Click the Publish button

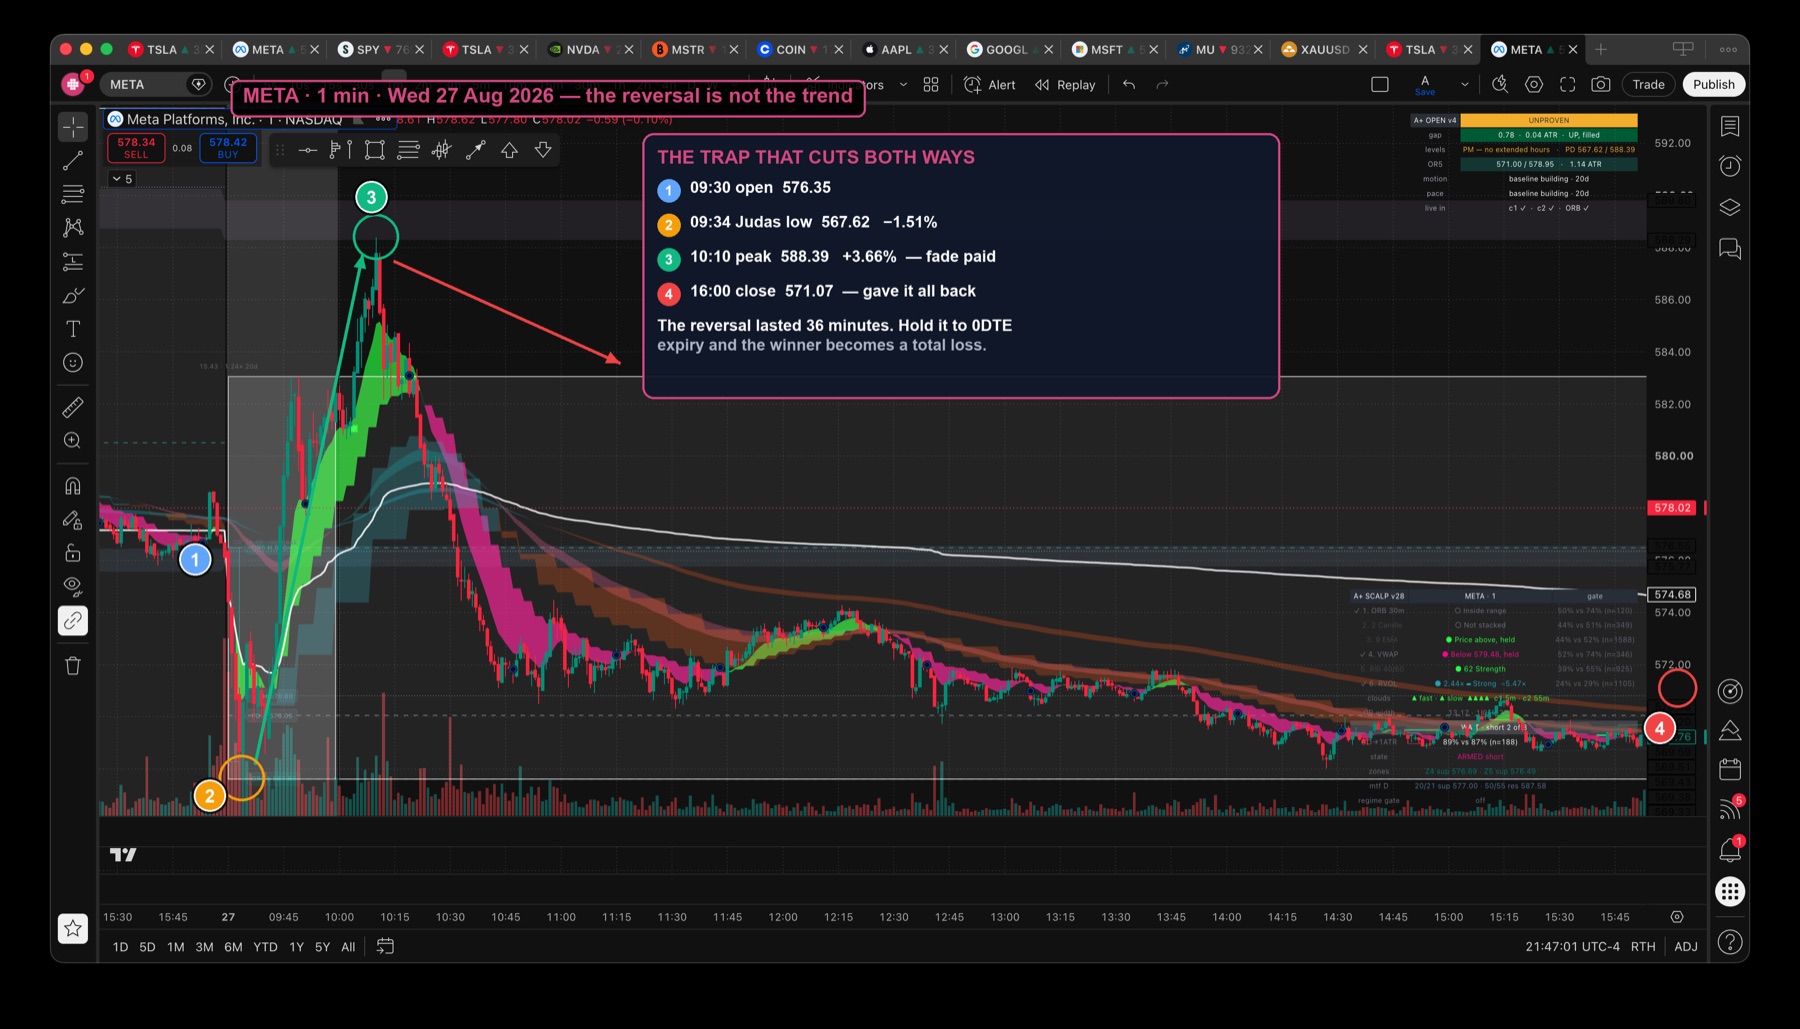click(x=1714, y=85)
